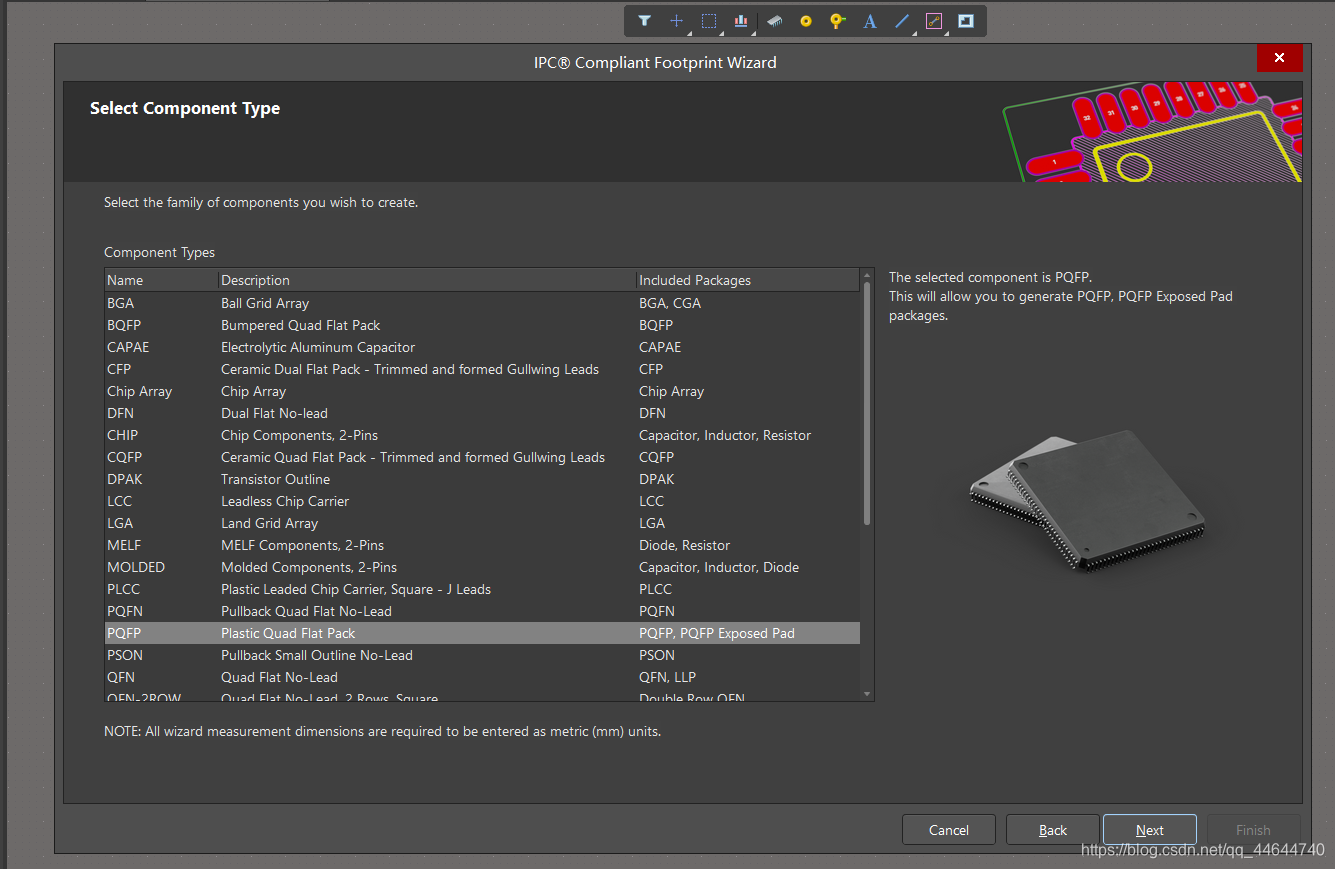Select the BQFP component type
The width and height of the screenshot is (1335, 869).
(482, 325)
